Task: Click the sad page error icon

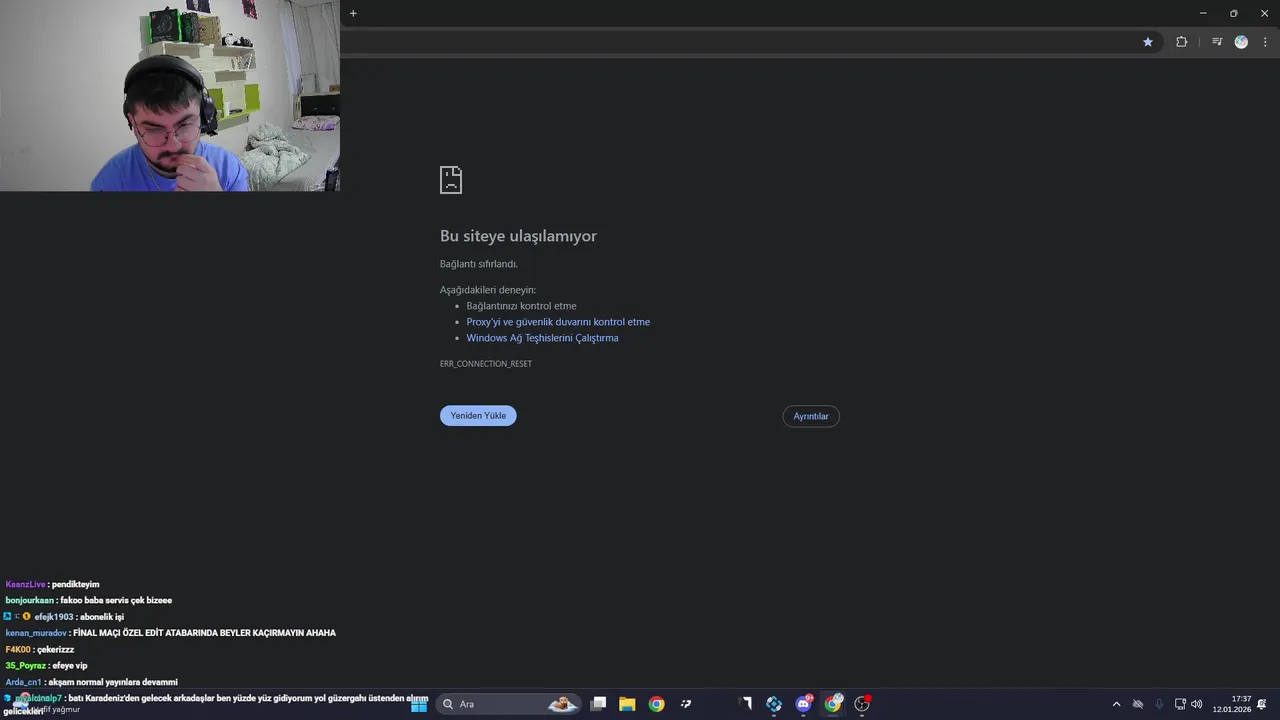Action: (451, 180)
